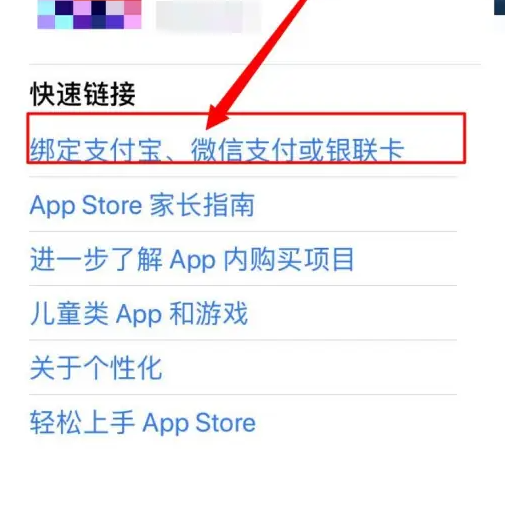
Task: Click the pixelated account avatar image
Action: click(89, 14)
